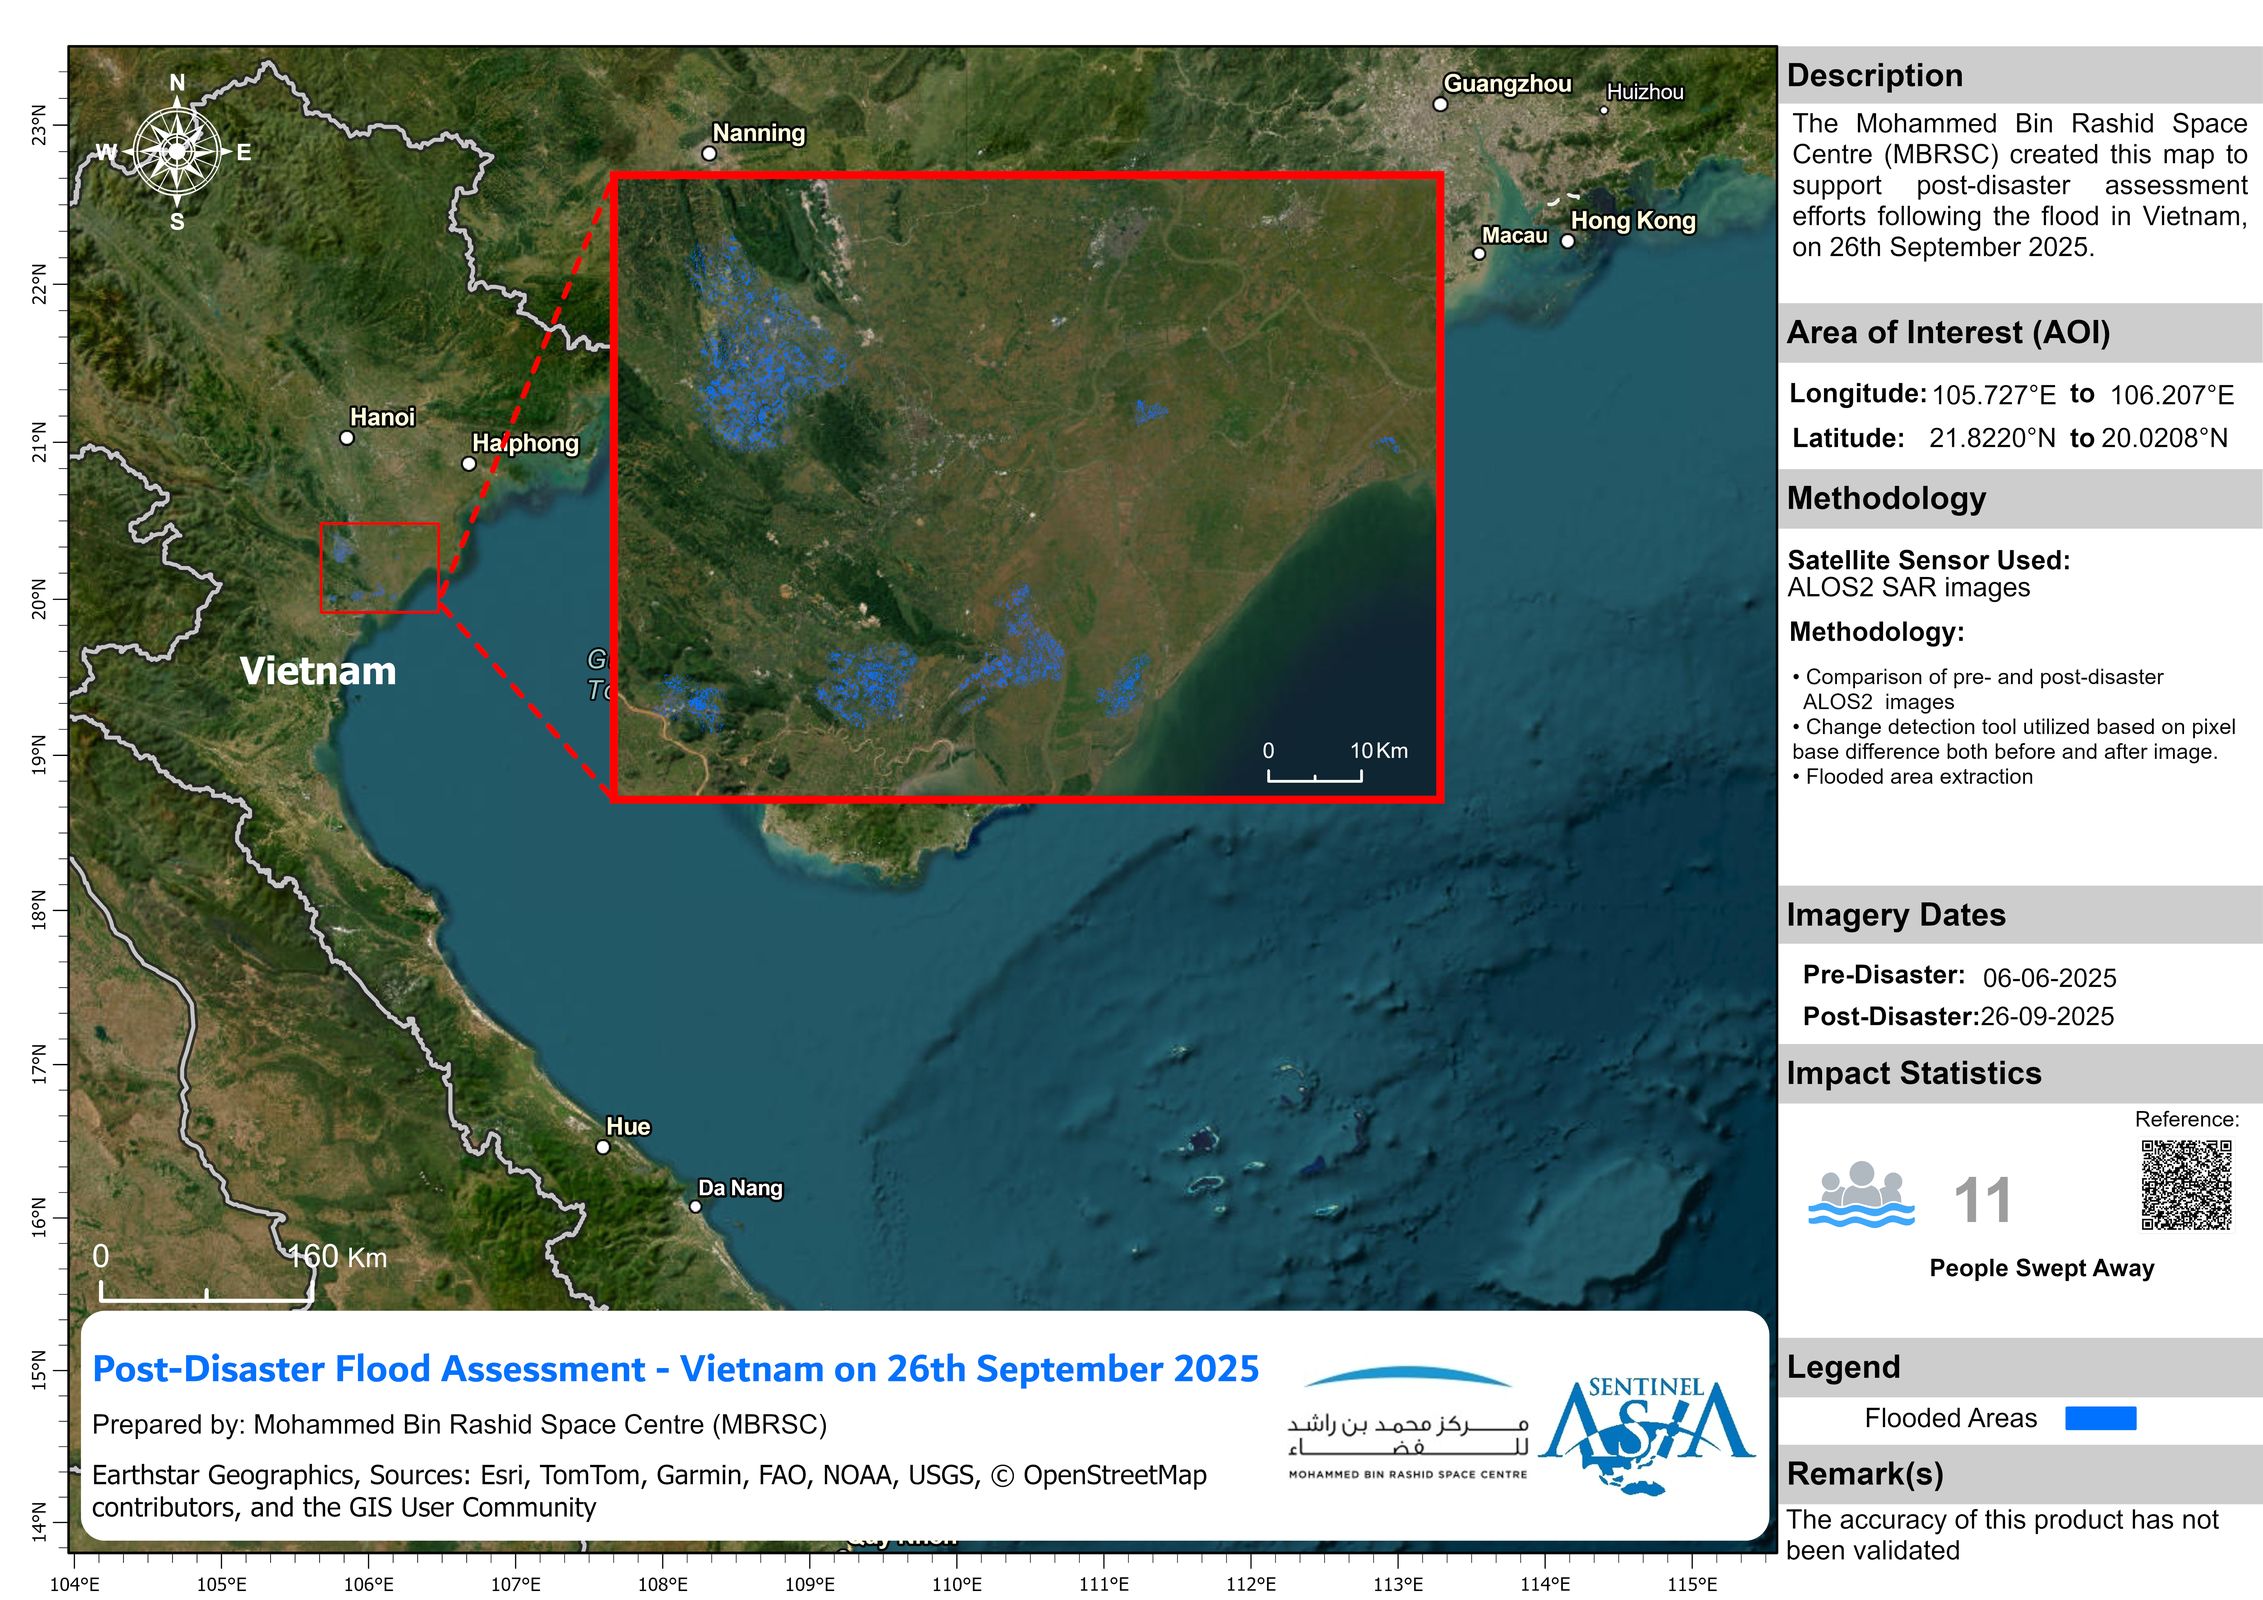2263x1600 pixels.
Task: Click the Guangzhou city marker dot
Action: pyautogui.click(x=1440, y=104)
